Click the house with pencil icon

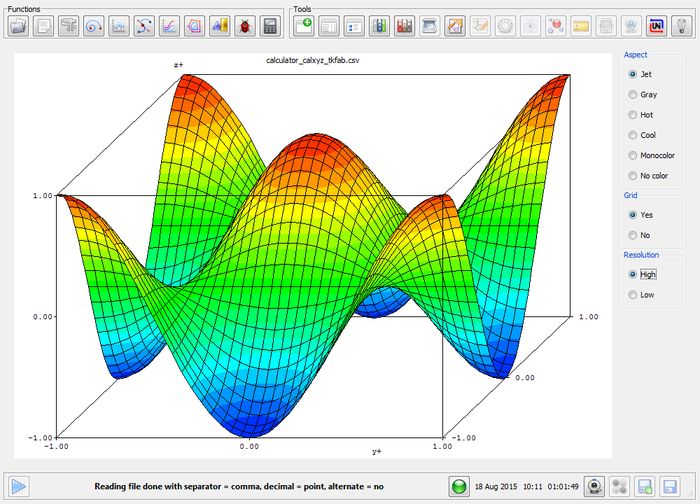tap(454, 26)
